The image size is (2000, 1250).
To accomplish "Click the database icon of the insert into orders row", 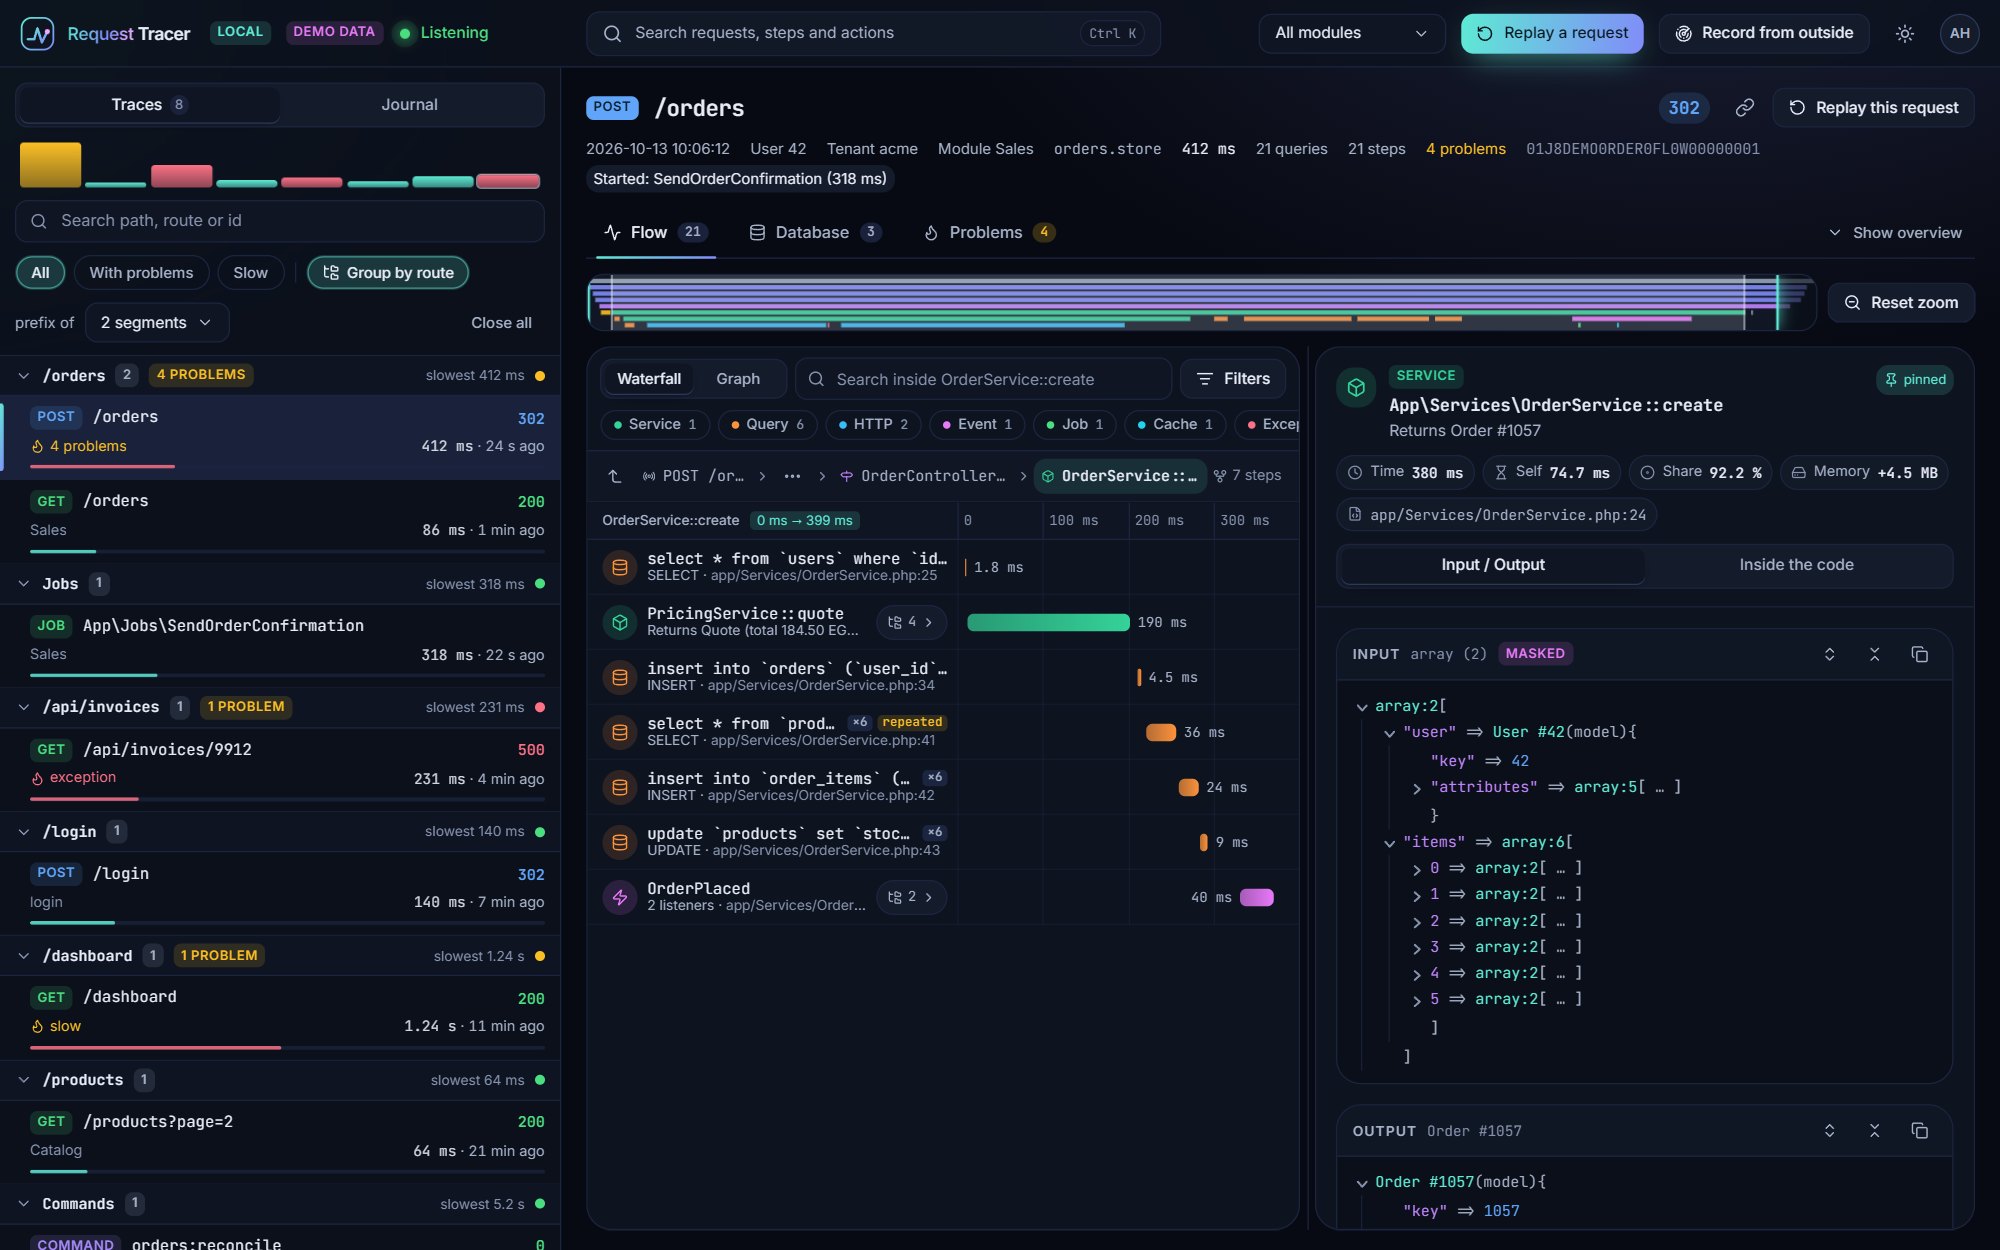I will tap(620, 677).
